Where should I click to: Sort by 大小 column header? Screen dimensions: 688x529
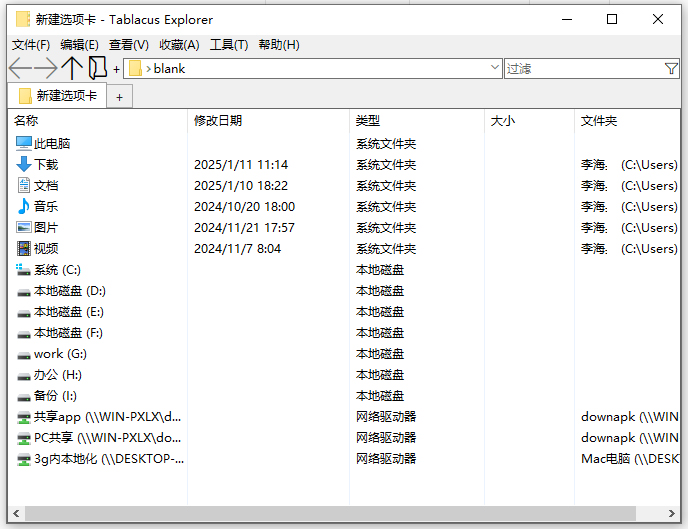point(529,121)
